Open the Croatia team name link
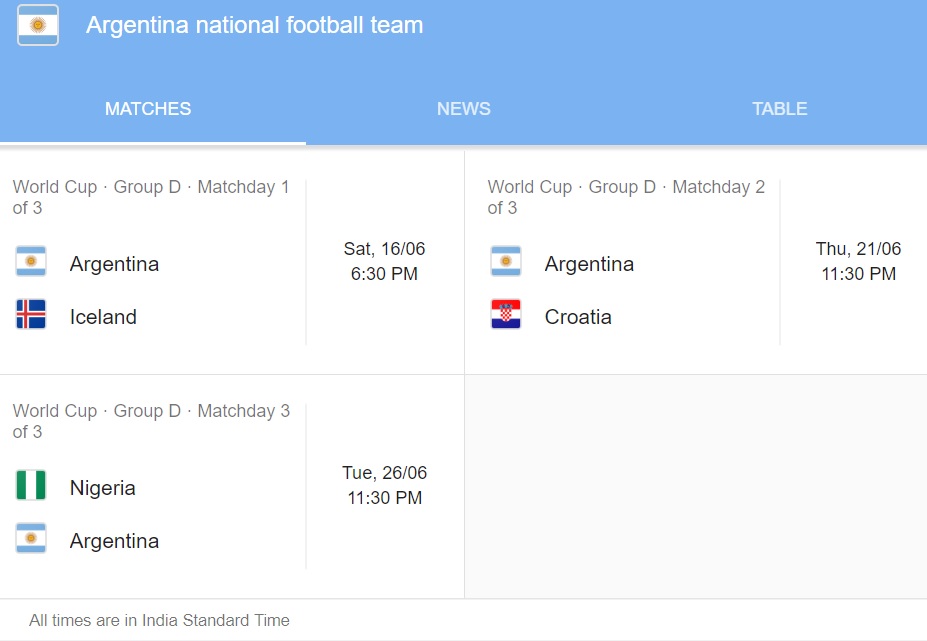The image size is (927, 641). pos(578,317)
